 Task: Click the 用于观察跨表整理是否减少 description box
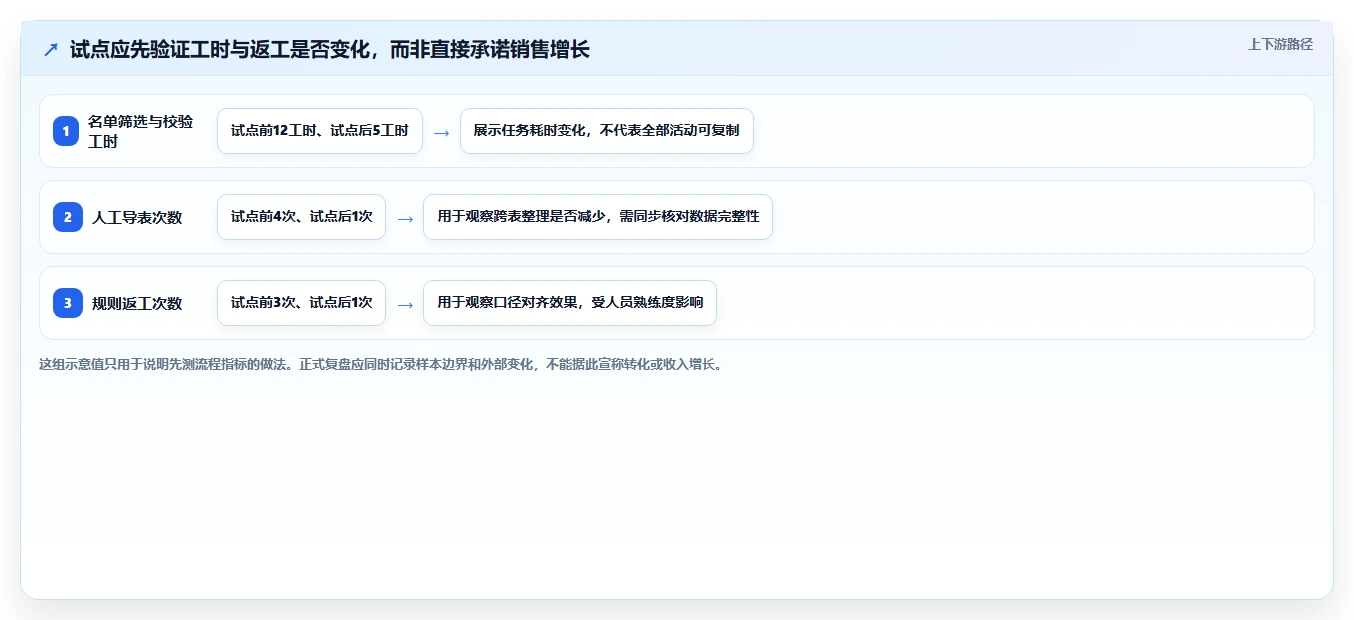pos(598,217)
